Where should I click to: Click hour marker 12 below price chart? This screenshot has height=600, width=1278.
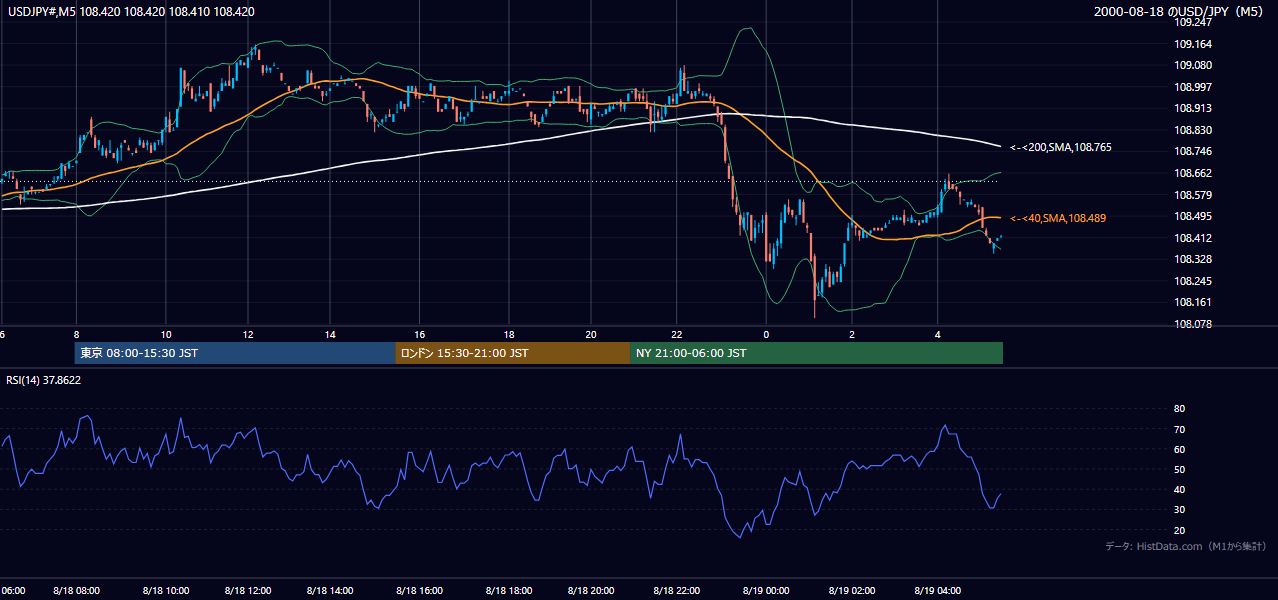point(248,334)
